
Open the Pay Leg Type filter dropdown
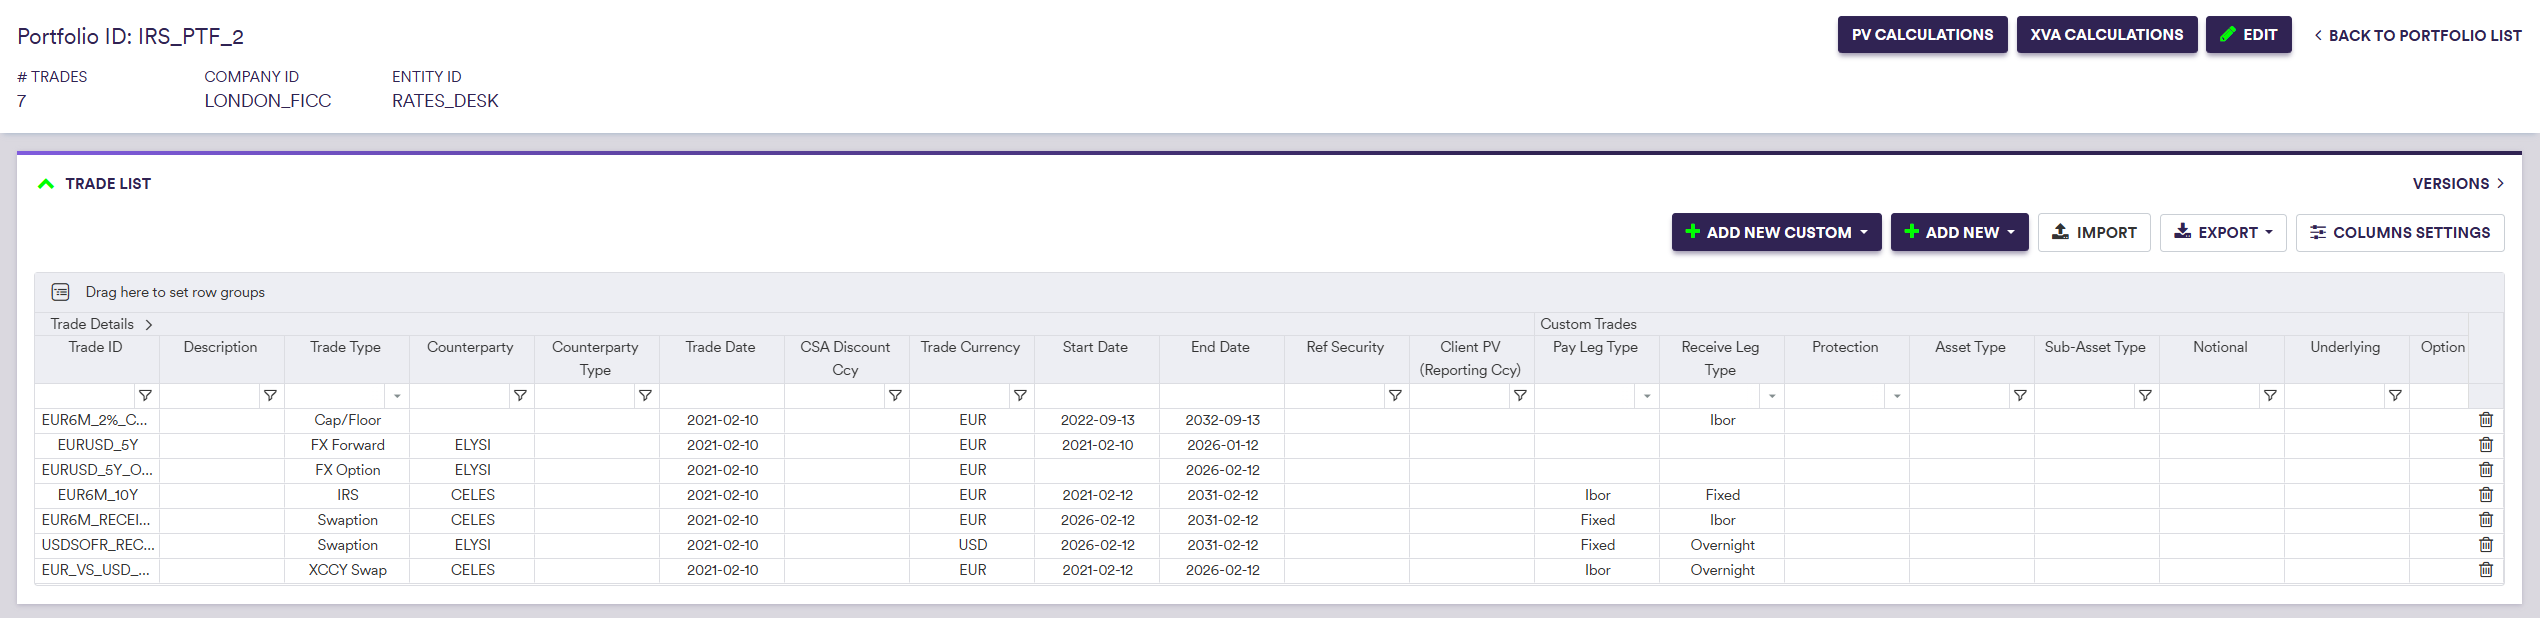[x=1647, y=396]
